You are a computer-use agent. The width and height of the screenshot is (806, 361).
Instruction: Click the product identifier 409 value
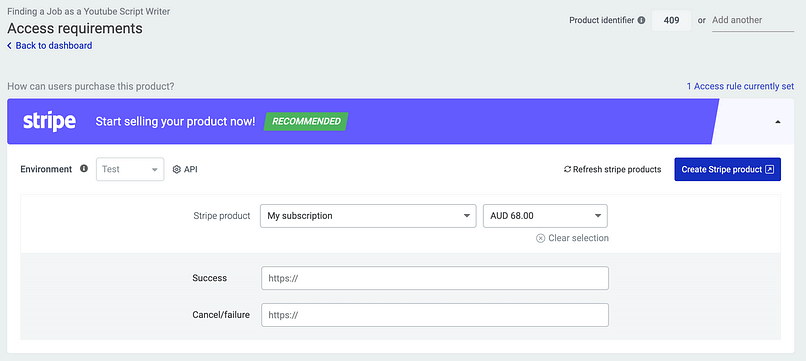671,21
